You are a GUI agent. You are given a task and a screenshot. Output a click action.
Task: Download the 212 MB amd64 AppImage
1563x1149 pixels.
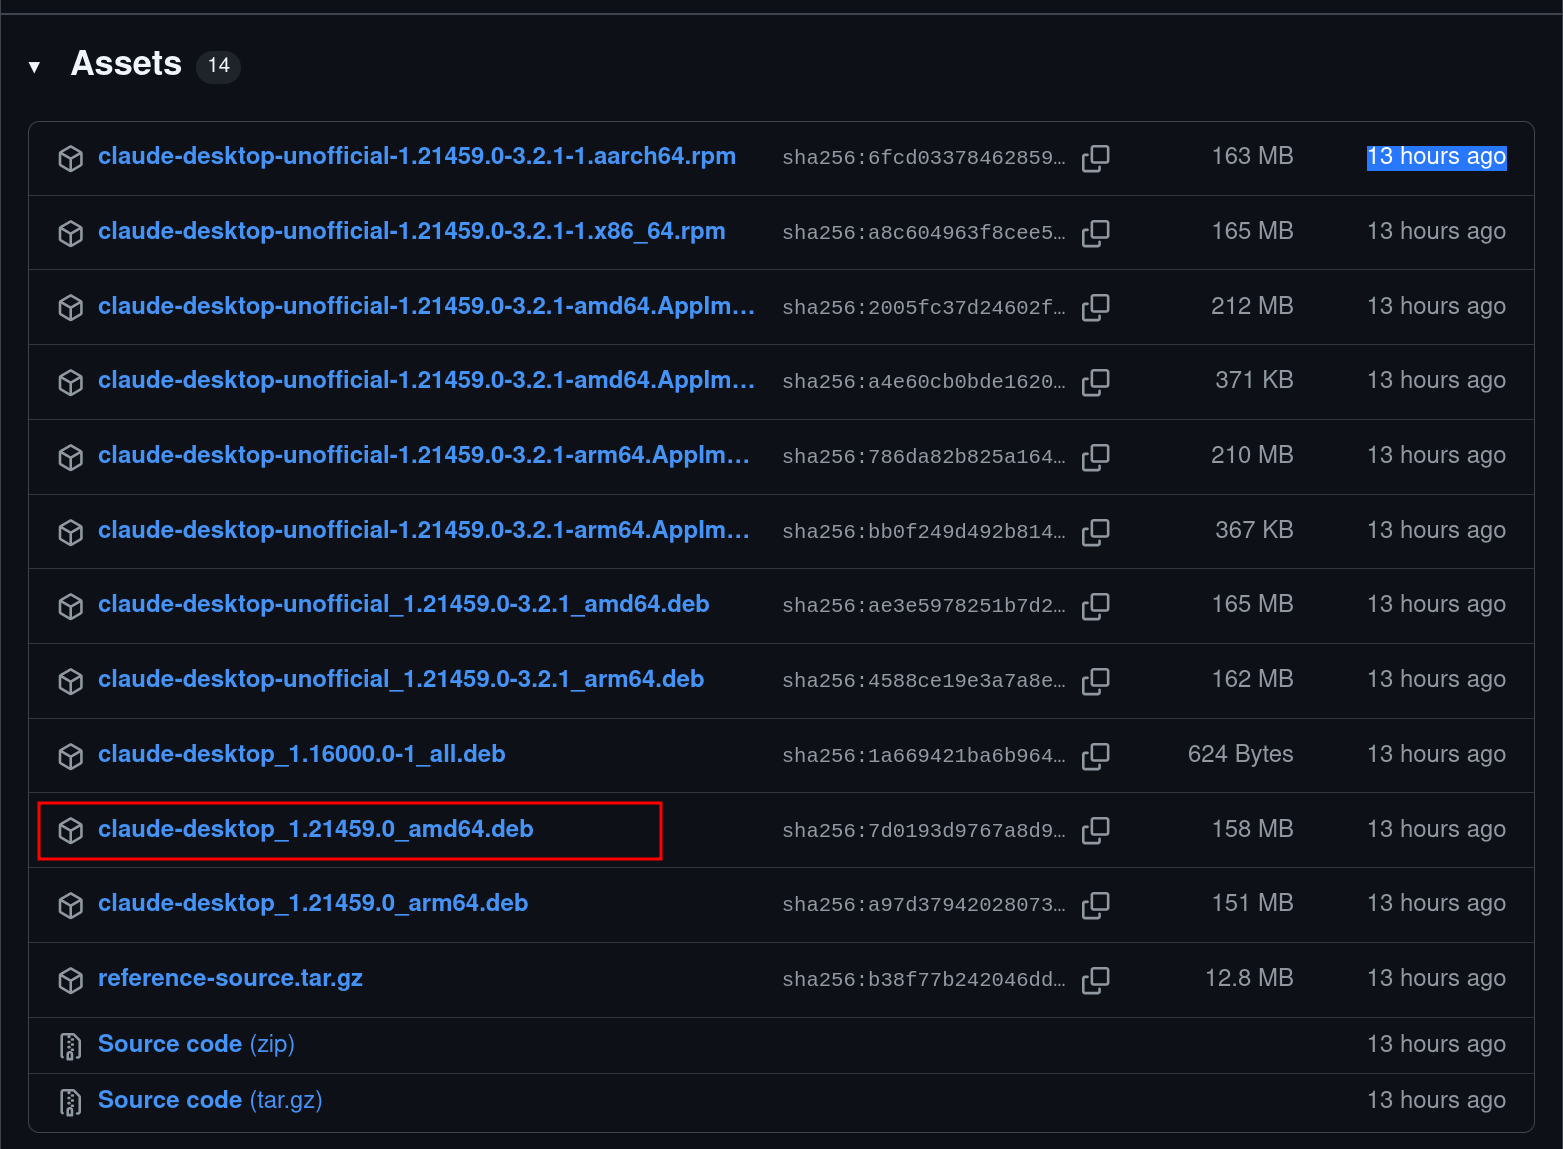click(x=426, y=306)
